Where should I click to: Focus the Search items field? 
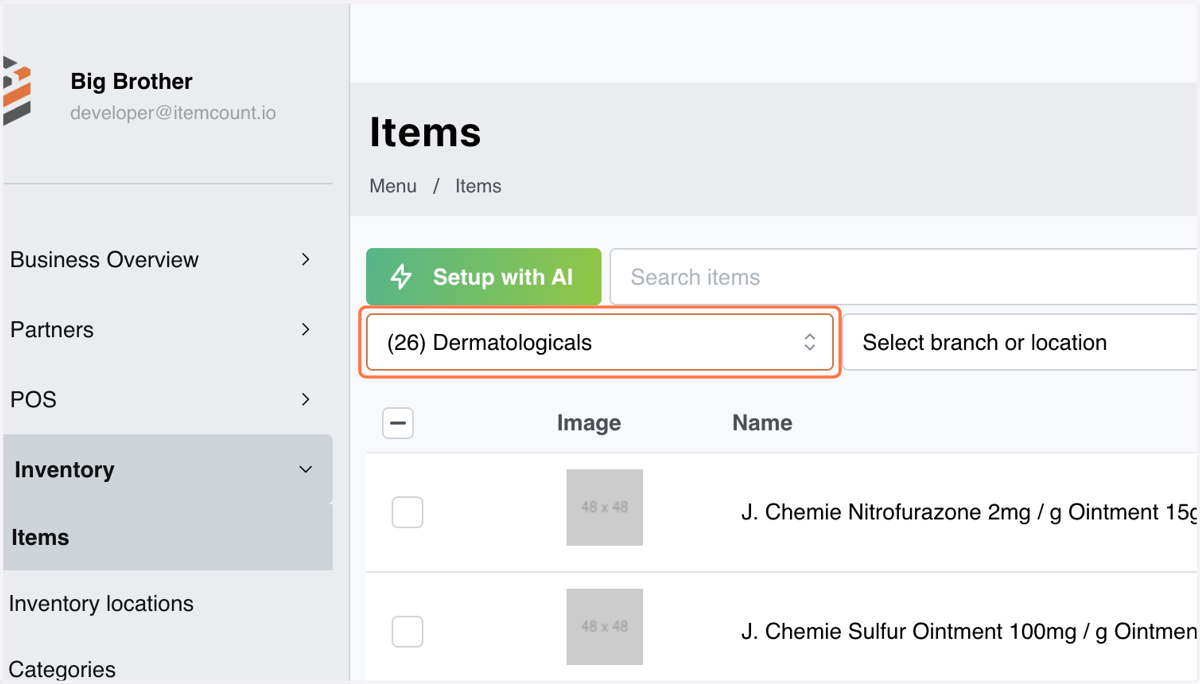[x=904, y=277]
